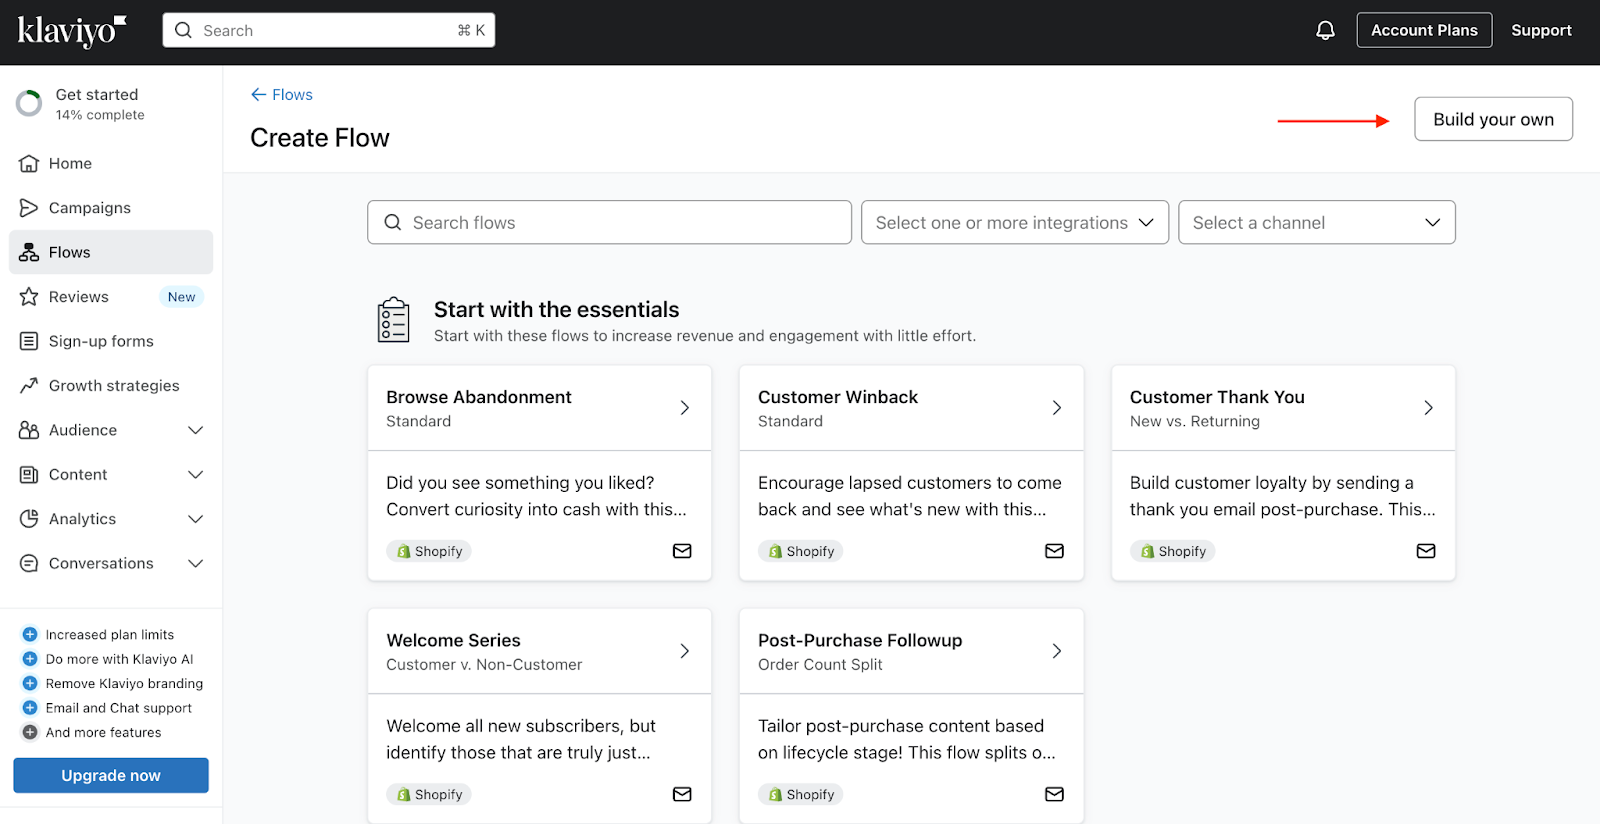Image resolution: width=1600 pixels, height=824 pixels.
Task: Open Browse Abandonment flow via chevron
Action: point(685,408)
